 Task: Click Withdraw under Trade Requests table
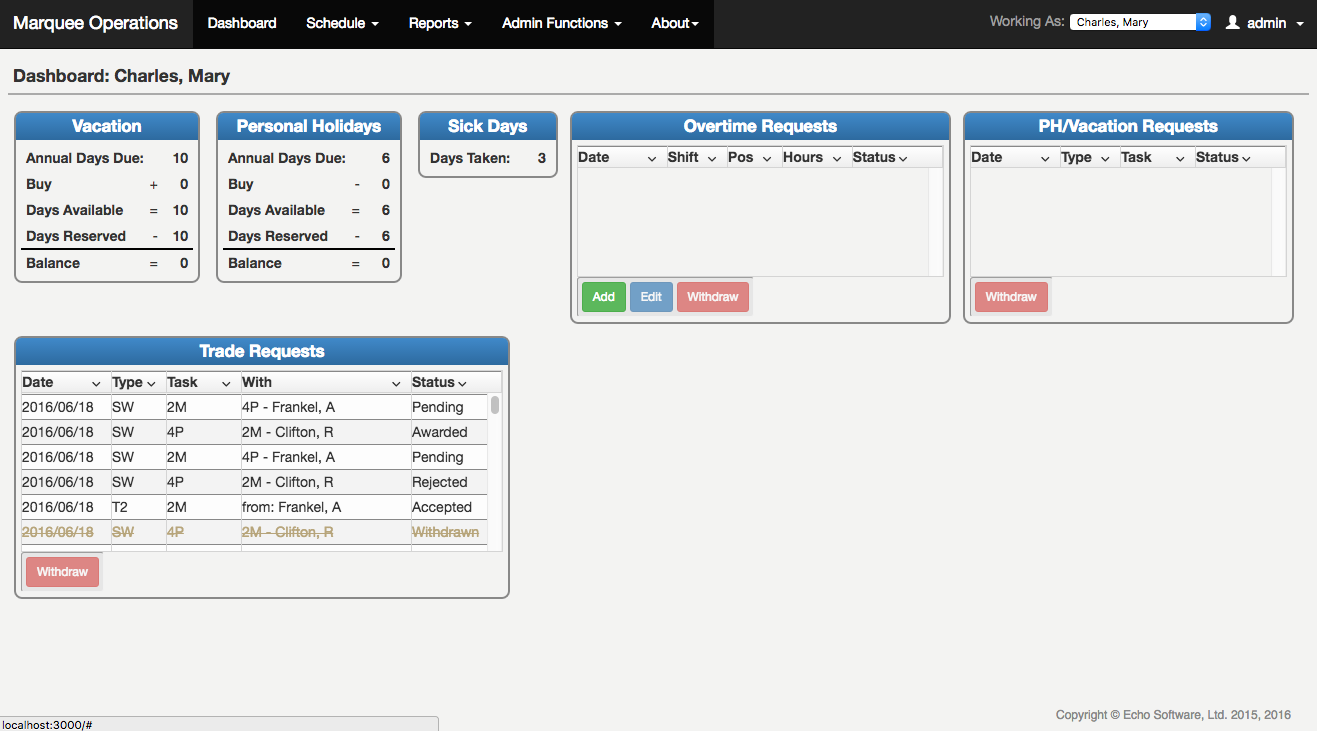pos(62,572)
